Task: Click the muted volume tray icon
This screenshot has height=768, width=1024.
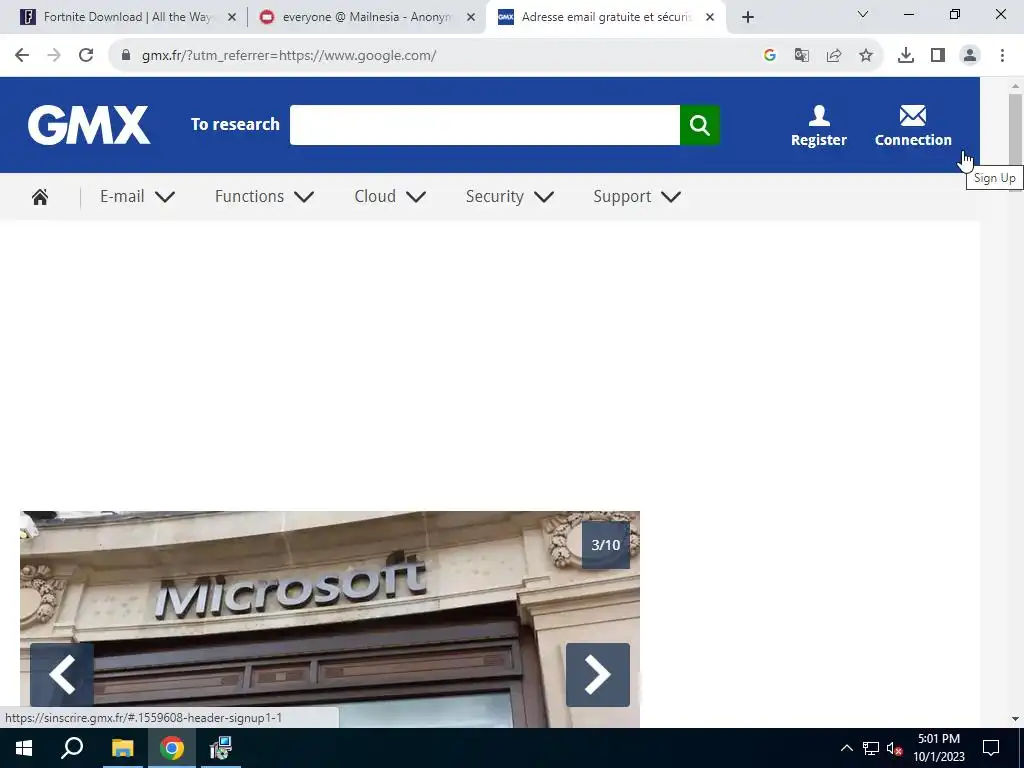Action: [x=894, y=748]
